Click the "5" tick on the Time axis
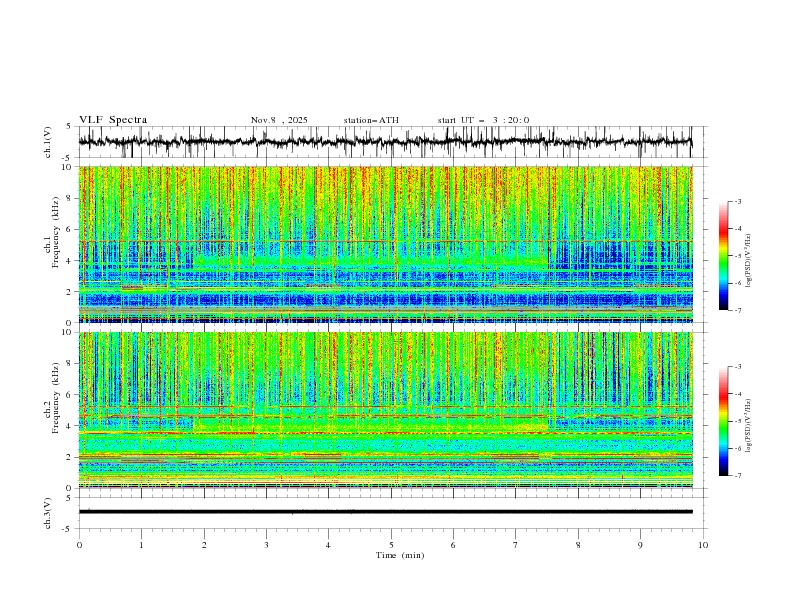The width and height of the screenshot is (792, 612). point(391,545)
